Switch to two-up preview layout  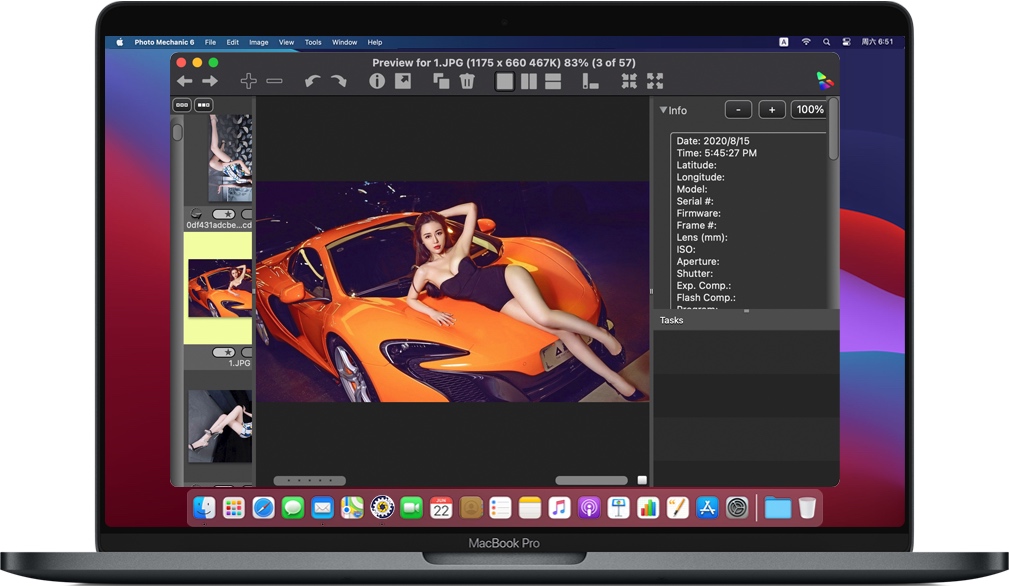pos(528,80)
